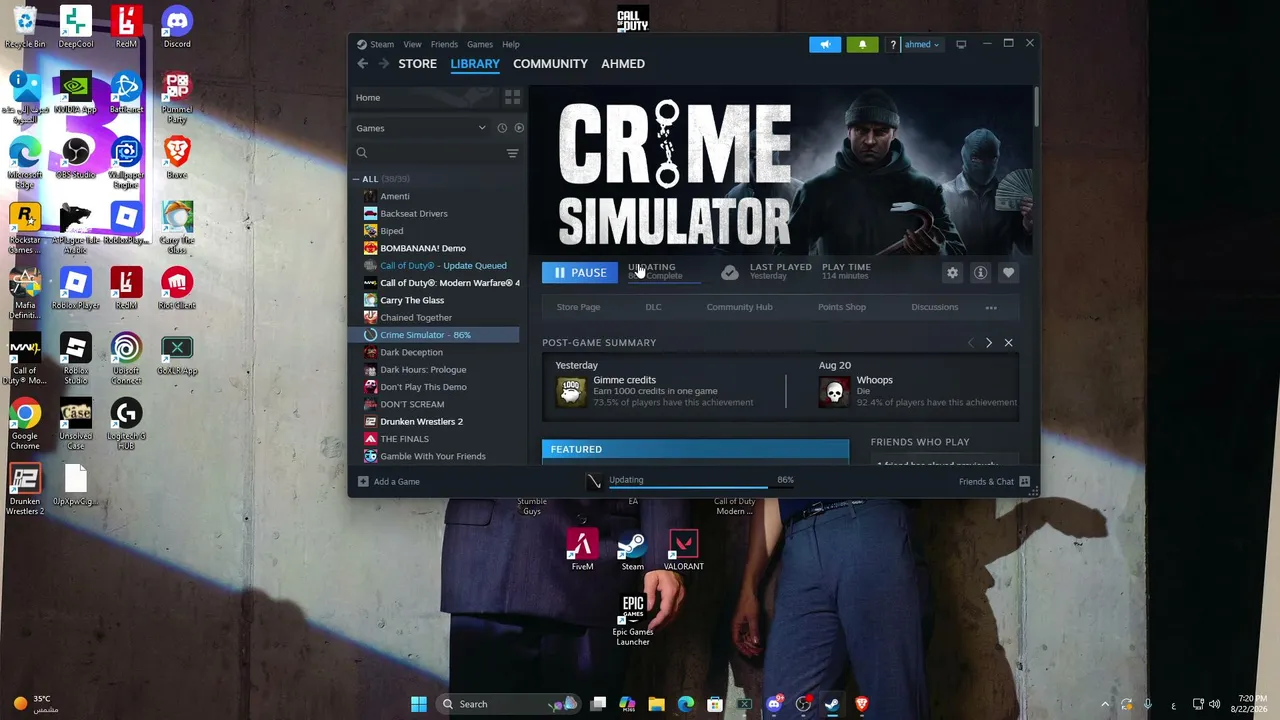Select the Riot Client desktop icon
The image size is (1280, 720).
(177, 290)
